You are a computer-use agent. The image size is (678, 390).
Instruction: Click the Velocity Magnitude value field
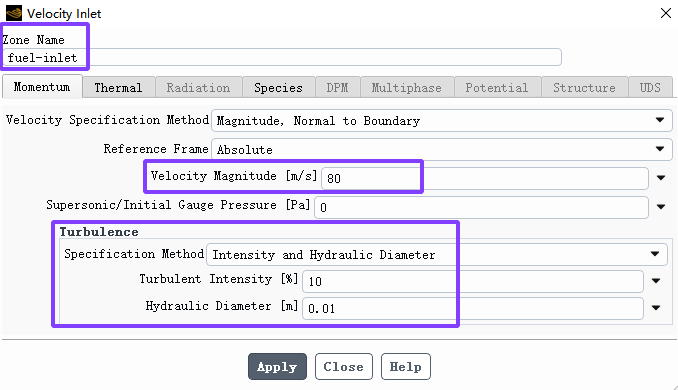click(485, 178)
